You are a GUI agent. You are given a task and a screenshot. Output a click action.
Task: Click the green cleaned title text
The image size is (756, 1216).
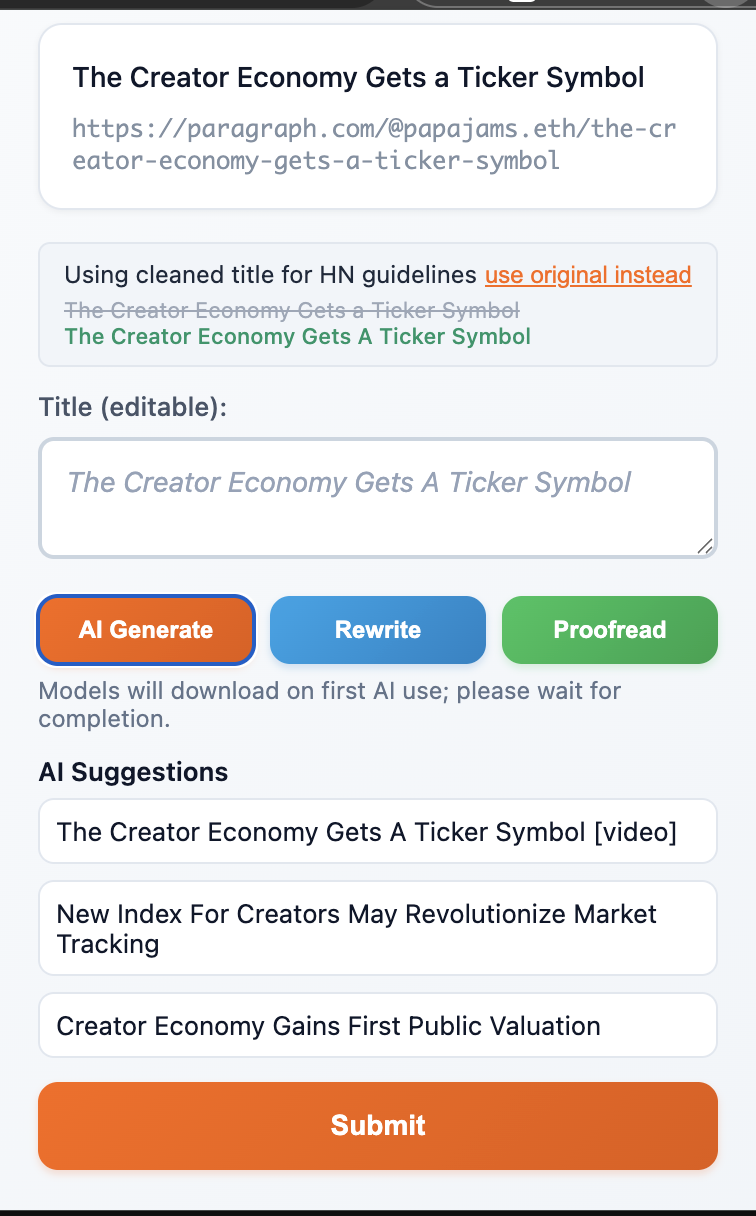coord(297,336)
